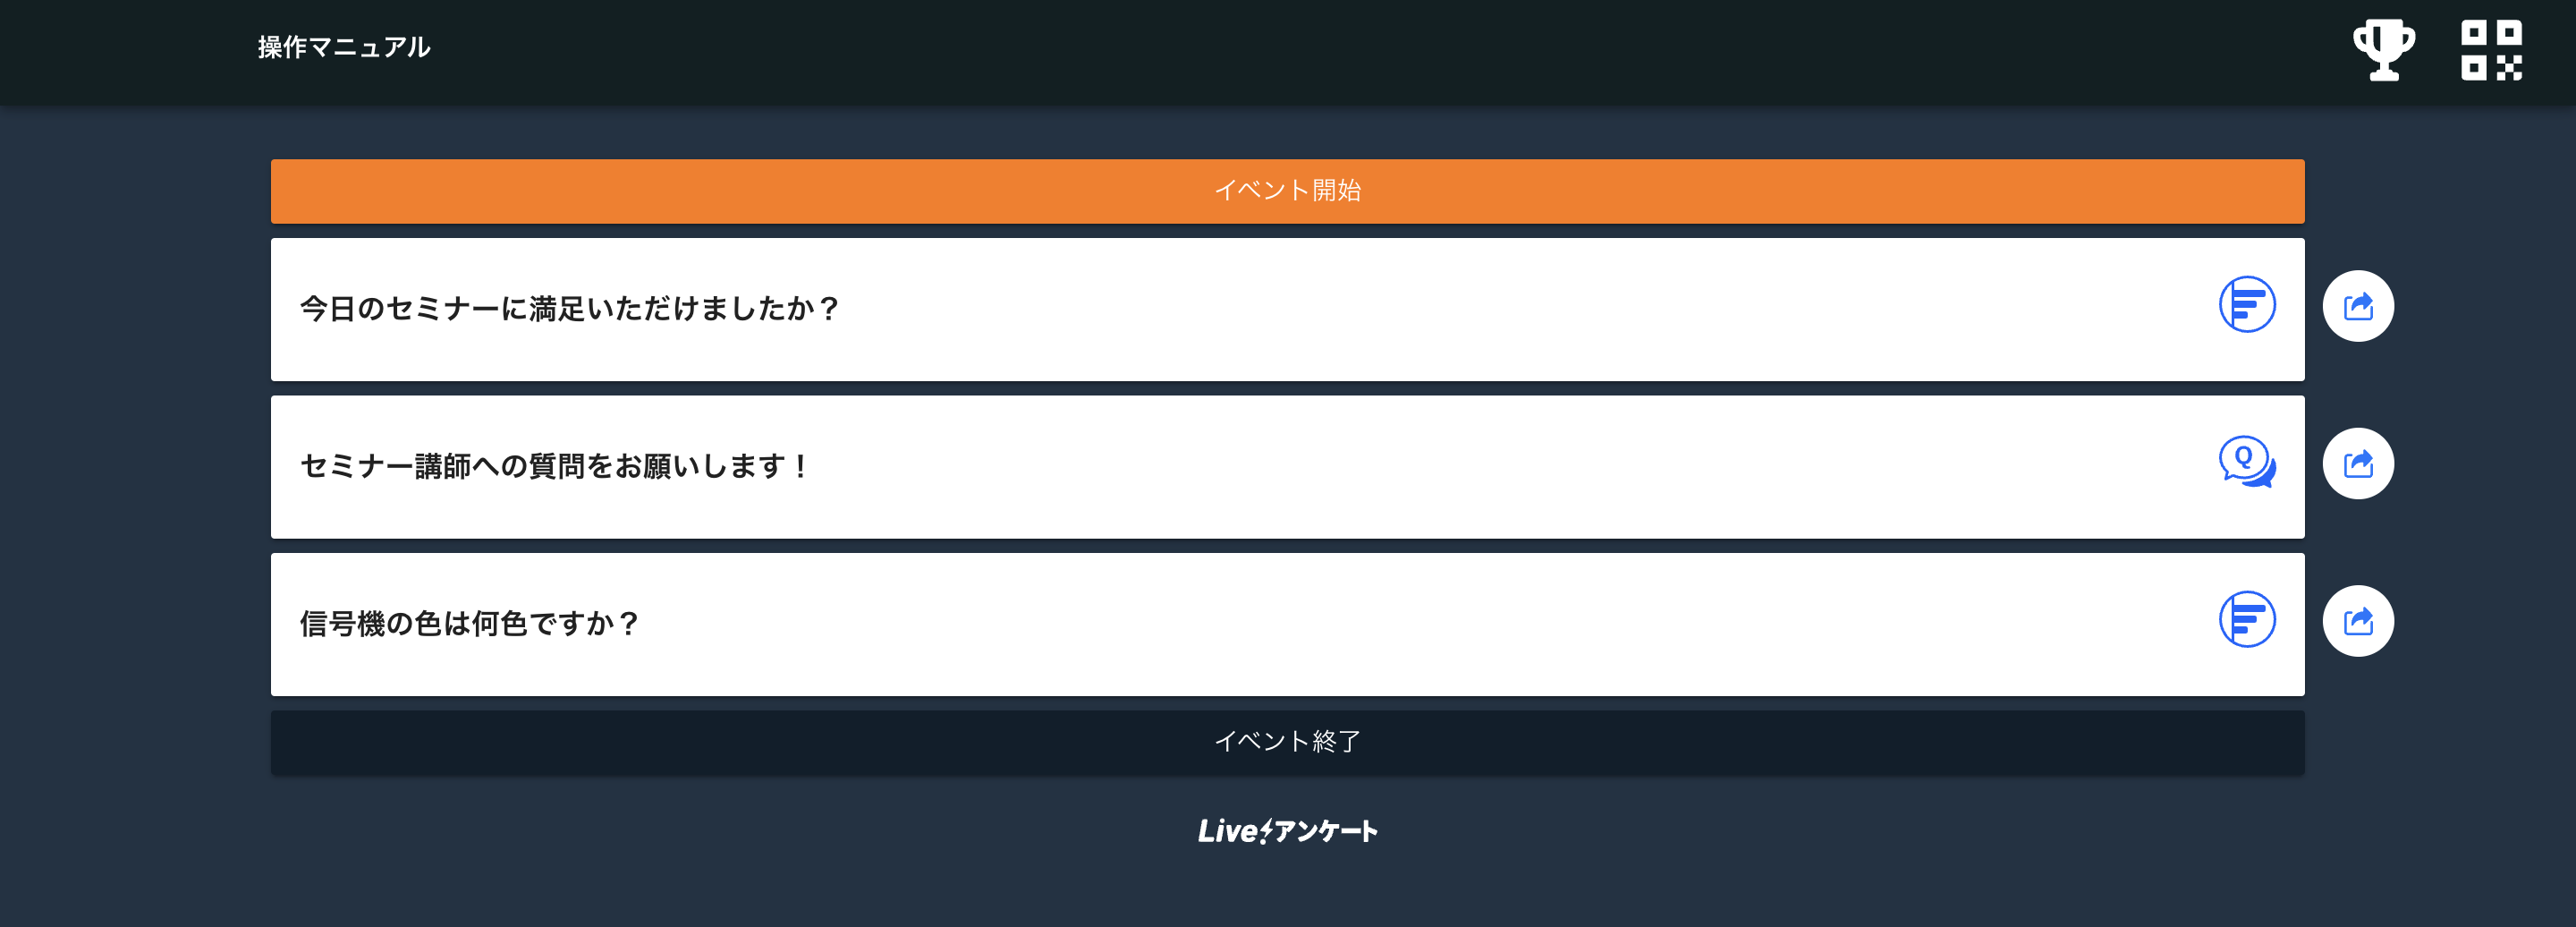Click the orange イベント開始 label text
The image size is (2576, 927).
tap(1287, 191)
